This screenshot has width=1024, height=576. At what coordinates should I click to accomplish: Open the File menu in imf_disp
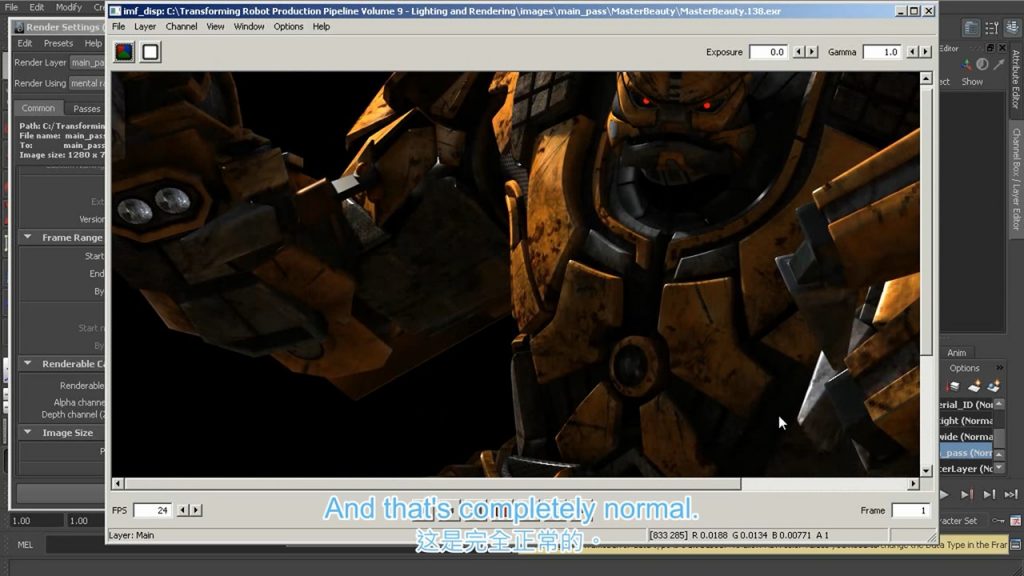(x=118, y=27)
